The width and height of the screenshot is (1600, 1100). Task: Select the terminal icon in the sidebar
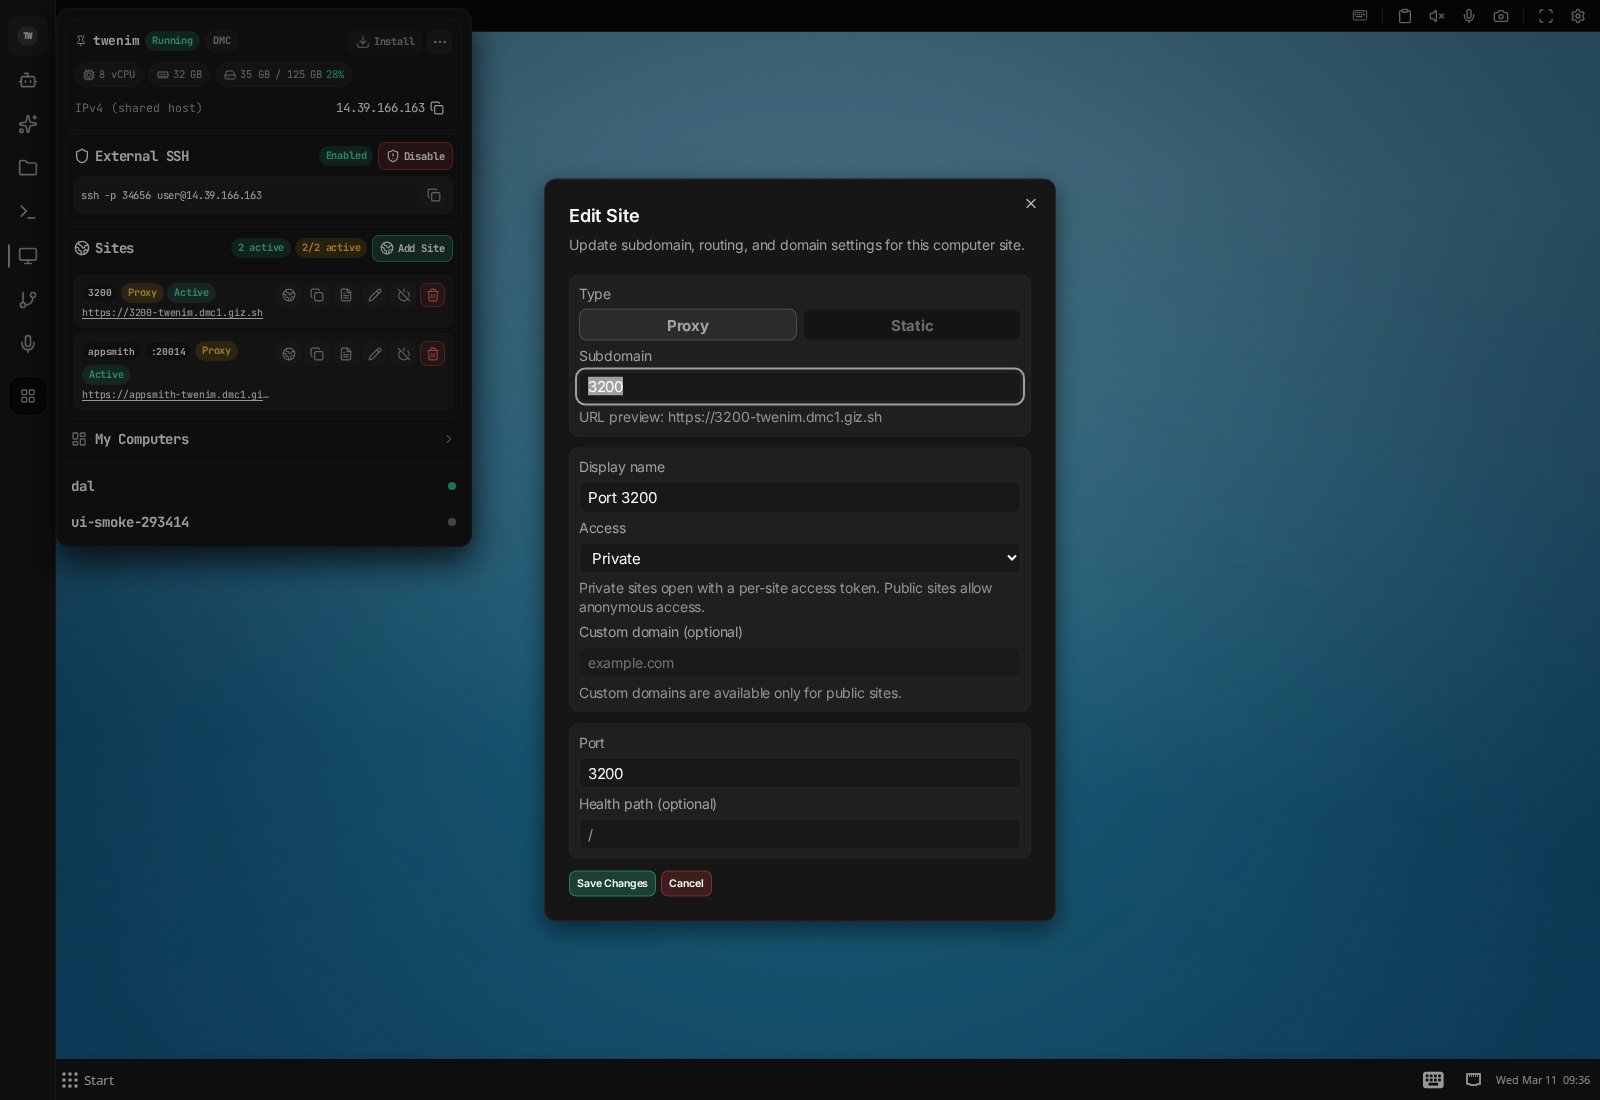pos(28,212)
